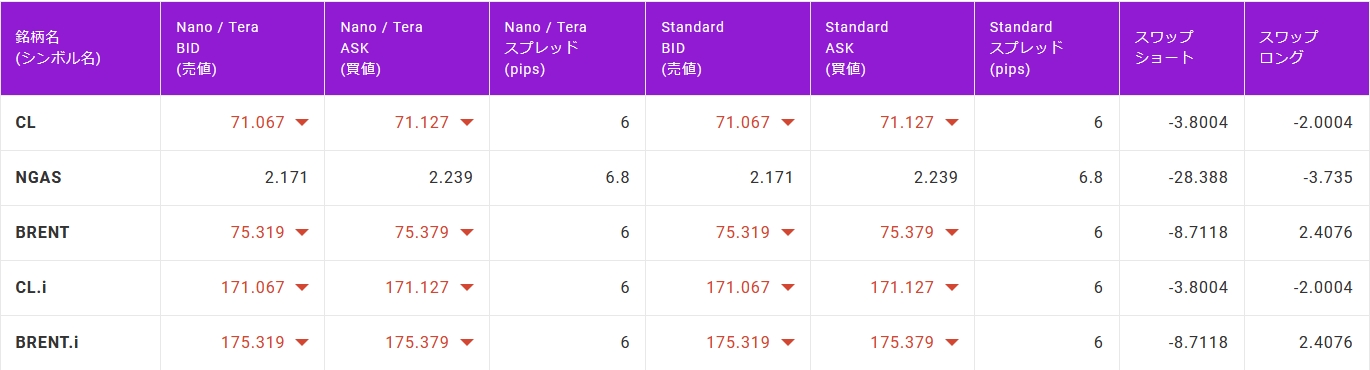The height and width of the screenshot is (370, 1370).
Task: Click the red arrow next to BRENT Standard BID 75.319
Action: [x=787, y=233]
